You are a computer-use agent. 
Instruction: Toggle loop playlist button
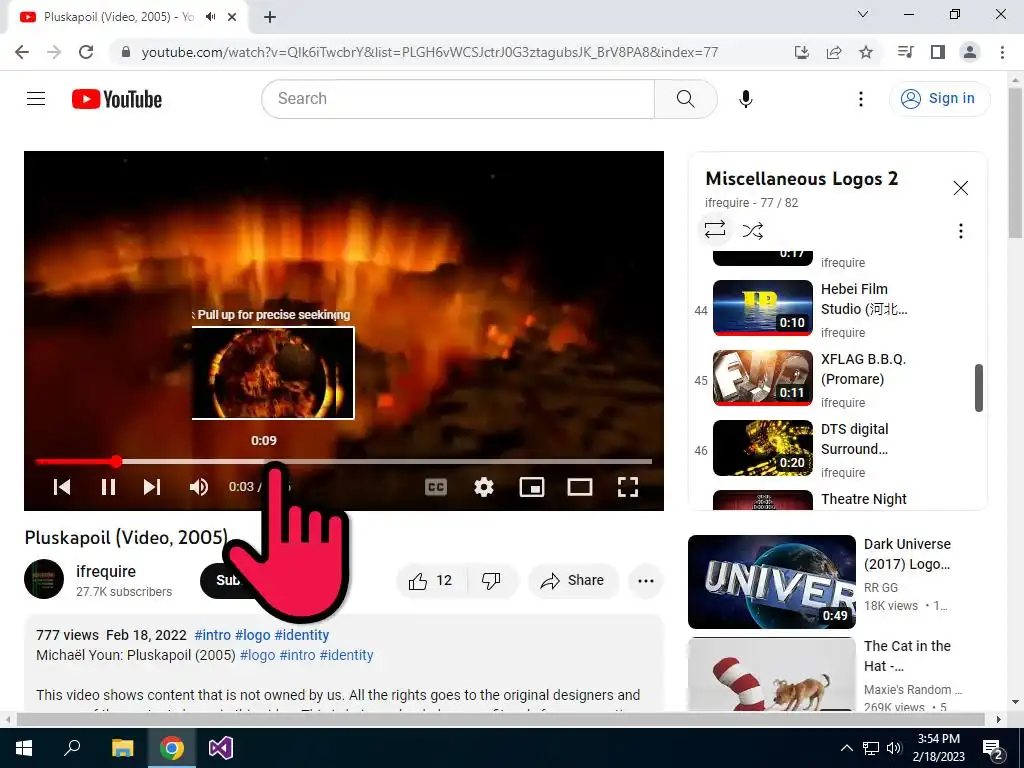714,229
